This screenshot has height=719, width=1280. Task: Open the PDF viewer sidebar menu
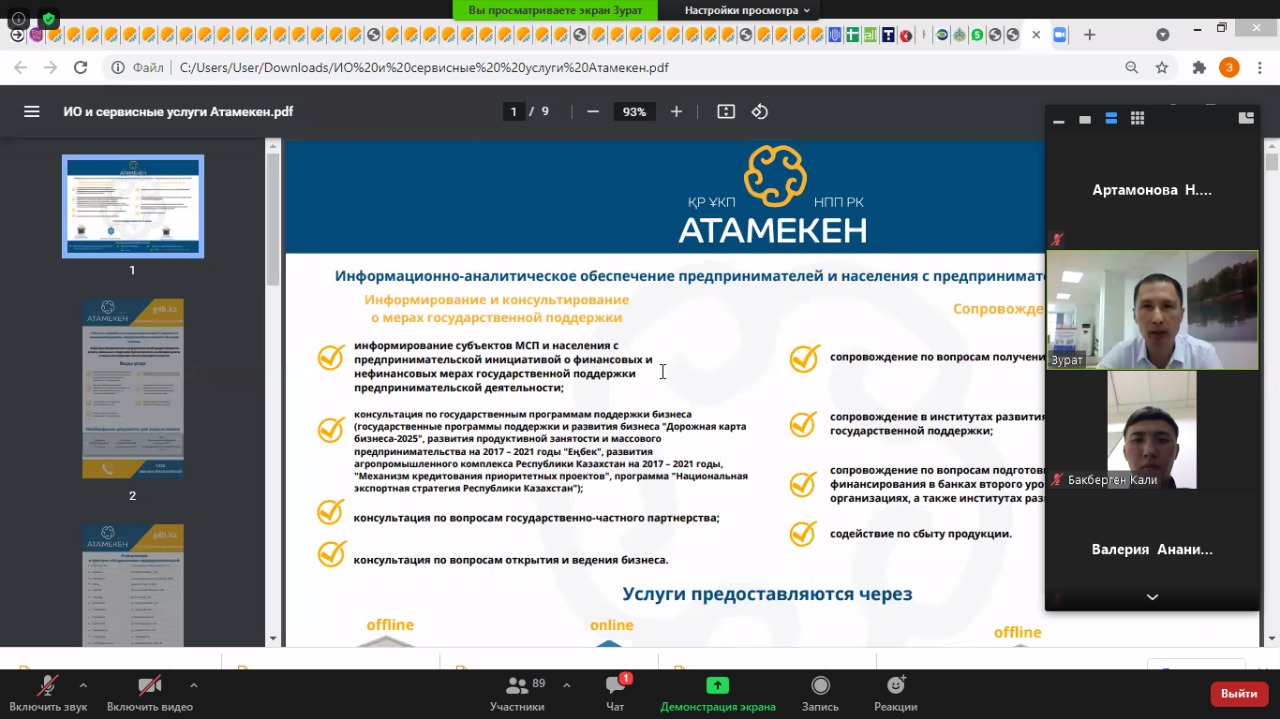pos(32,112)
